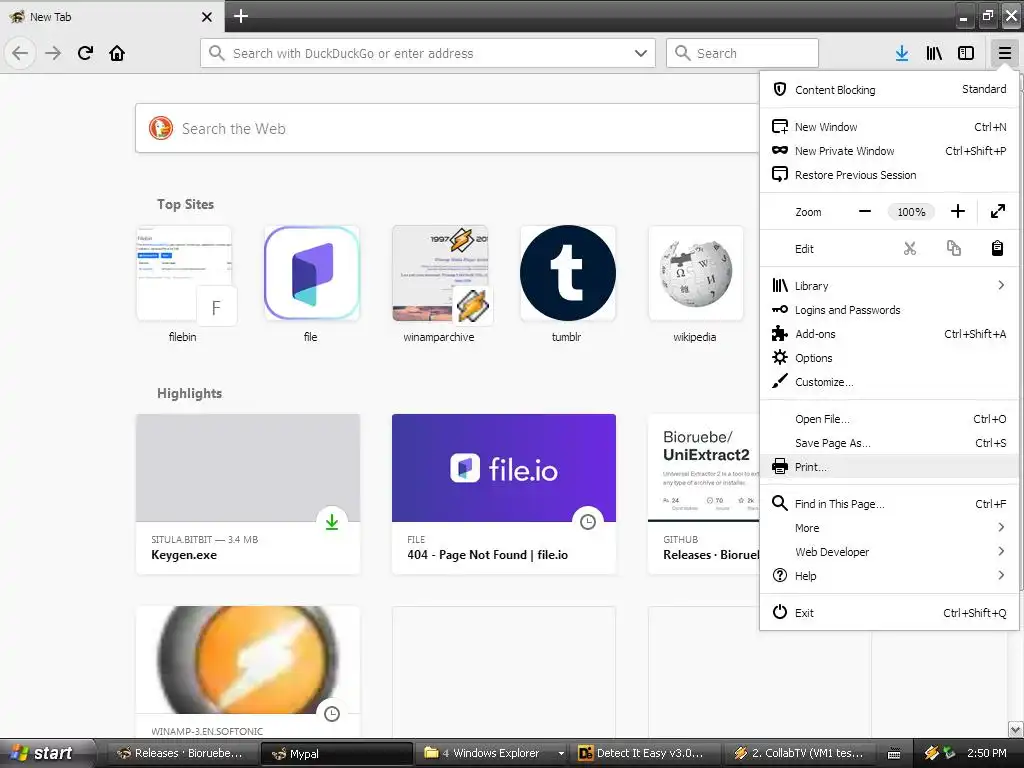Screen dimensions: 1024x768
Task: Switch to CollabTV taskbar window
Action: [x=802, y=753]
